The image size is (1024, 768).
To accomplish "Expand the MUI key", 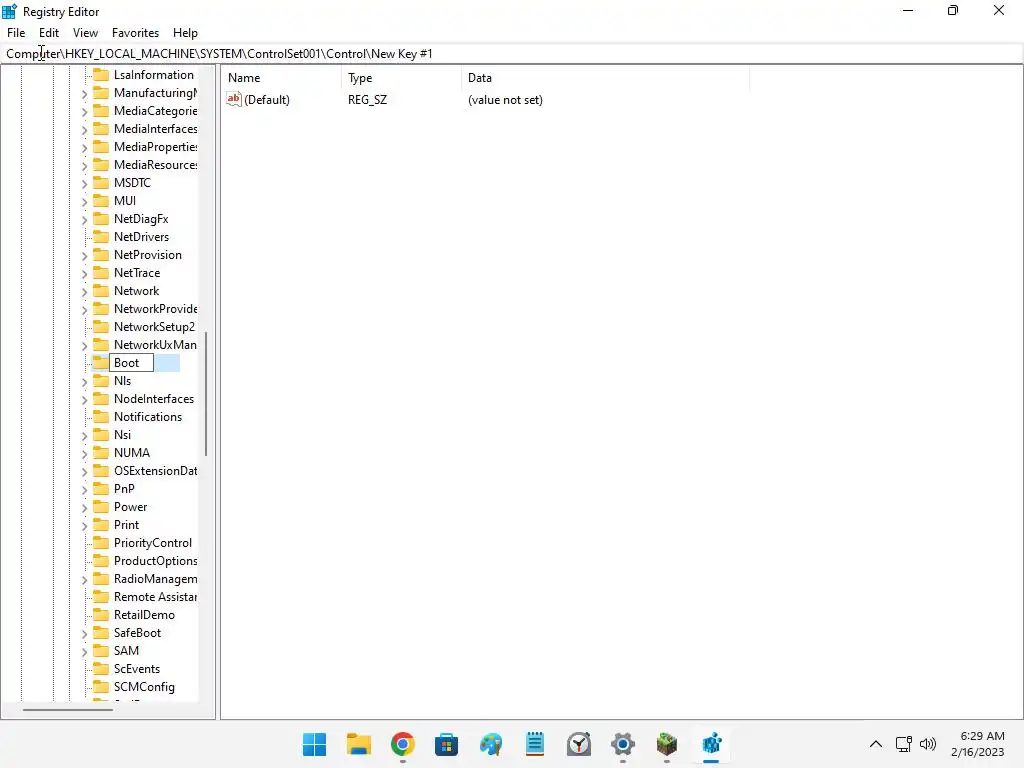I will point(84,201).
